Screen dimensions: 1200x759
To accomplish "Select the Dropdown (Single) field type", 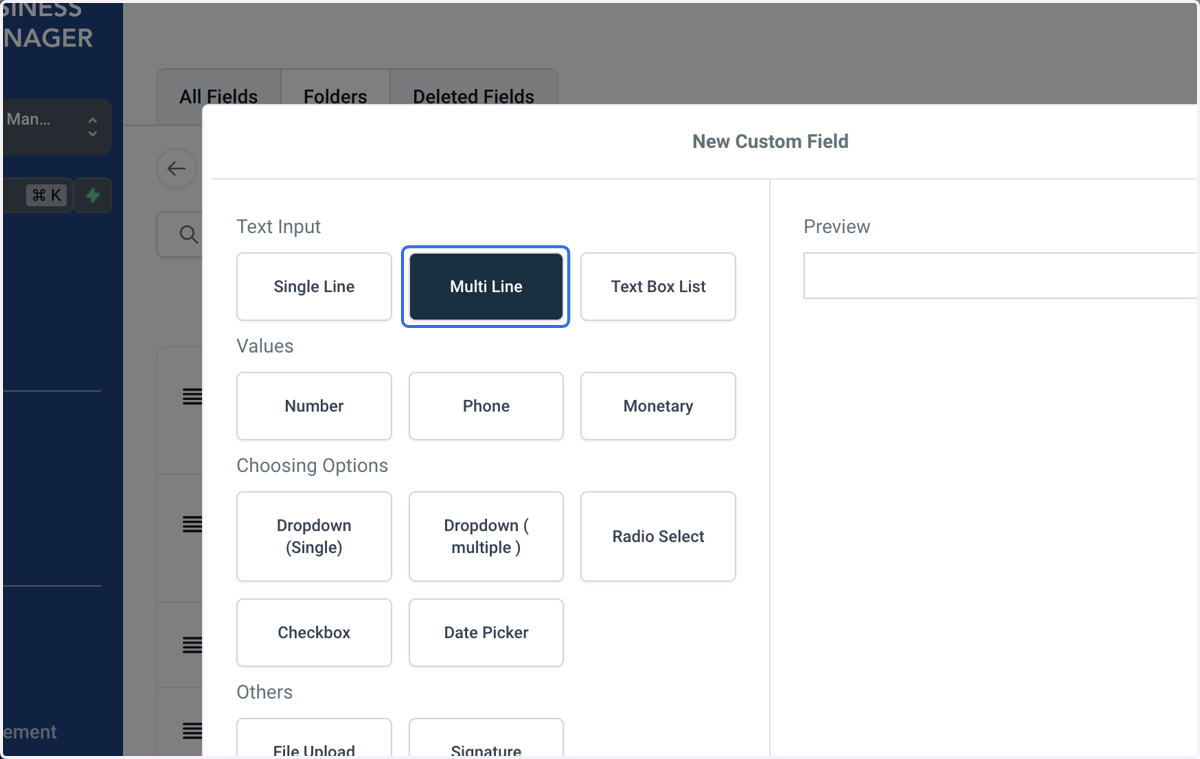I will click(x=314, y=536).
